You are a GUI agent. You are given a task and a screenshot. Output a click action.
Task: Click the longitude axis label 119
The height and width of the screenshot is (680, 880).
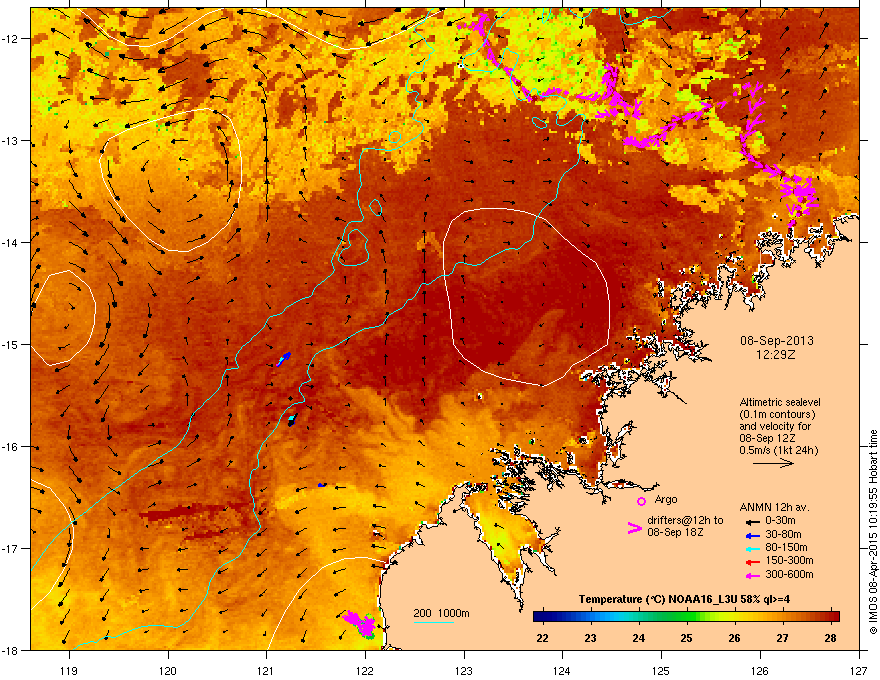[x=69, y=670]
